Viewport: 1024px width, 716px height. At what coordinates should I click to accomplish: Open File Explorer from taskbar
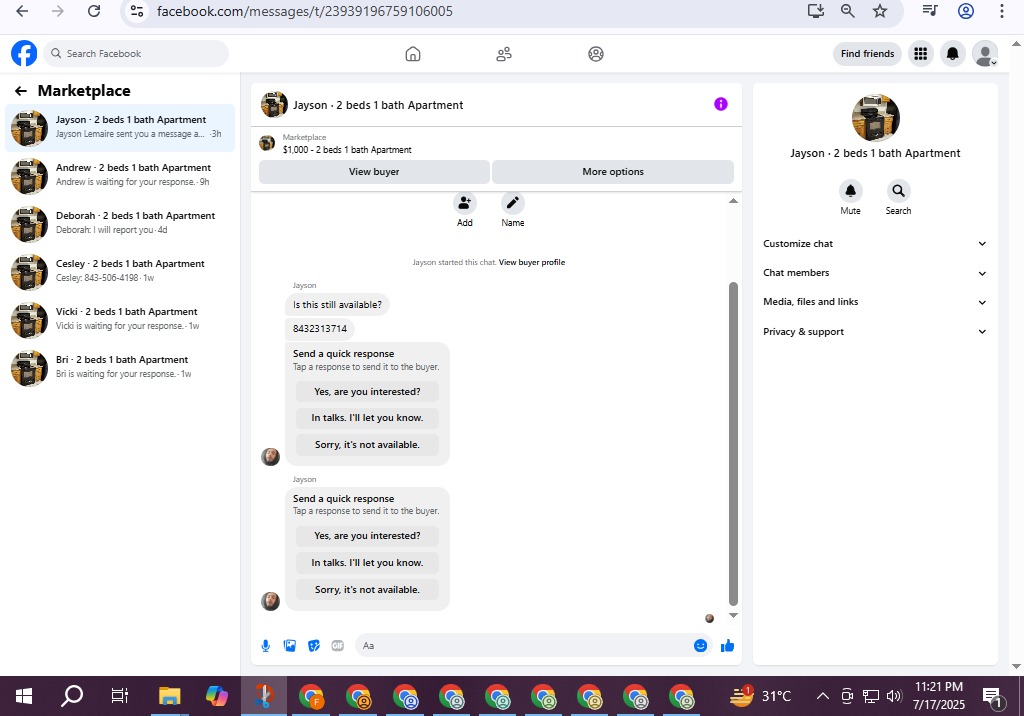169,696
